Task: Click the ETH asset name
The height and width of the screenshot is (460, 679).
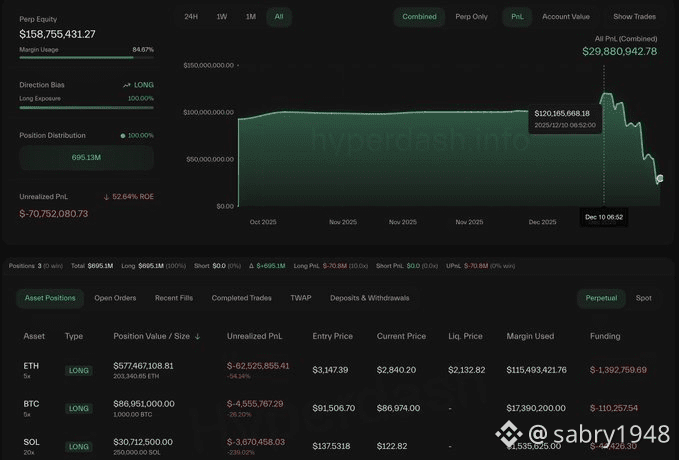Action: point(31,366)
